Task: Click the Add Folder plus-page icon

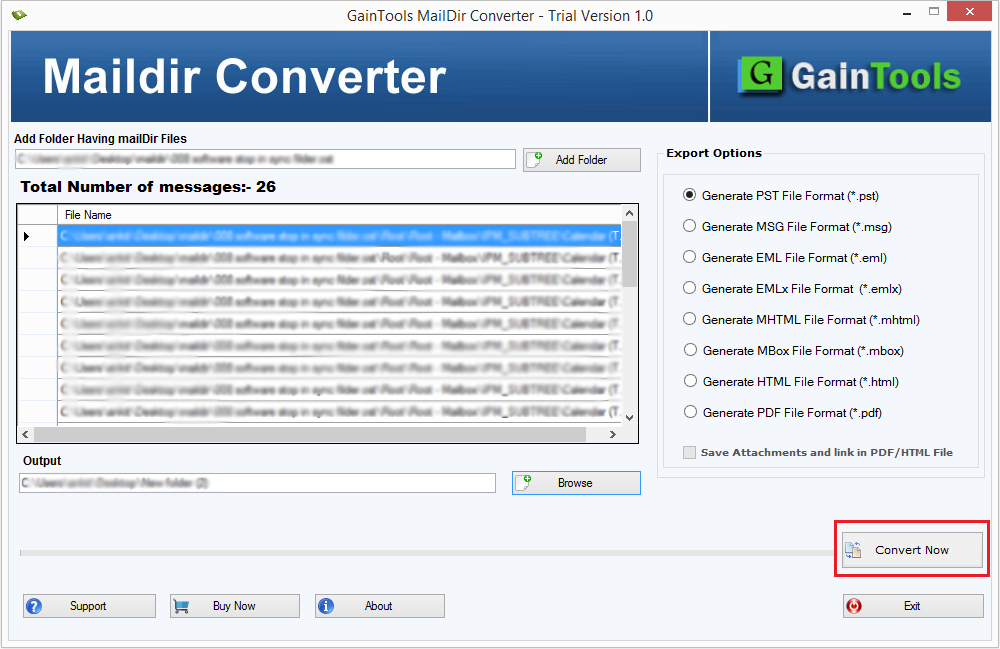Action: (534, 159)
